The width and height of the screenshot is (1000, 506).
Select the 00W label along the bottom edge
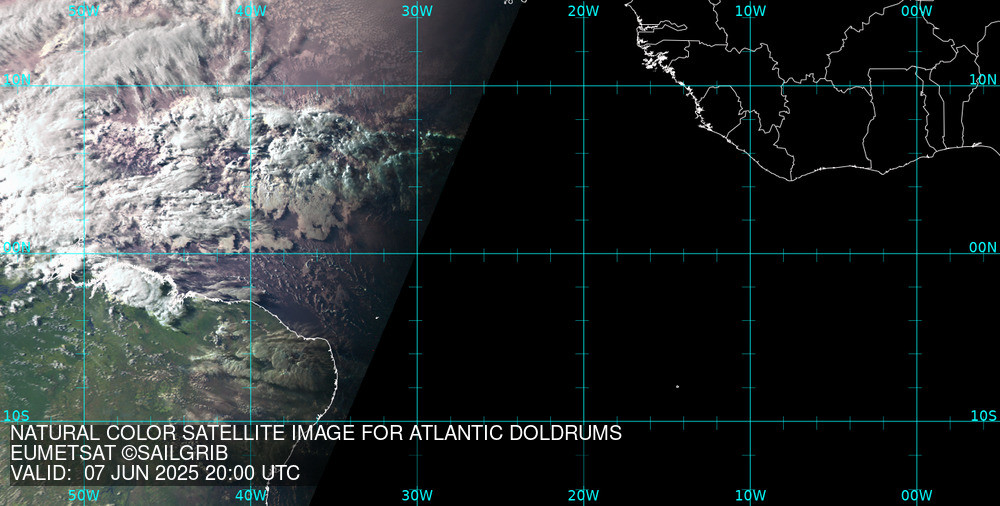(x=917, y=495)
